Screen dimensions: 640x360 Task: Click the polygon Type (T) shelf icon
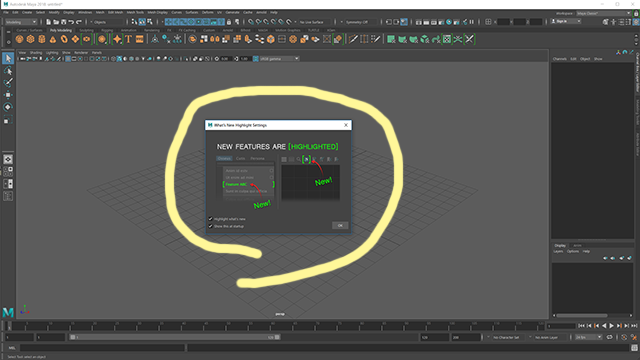click(129, 39)
